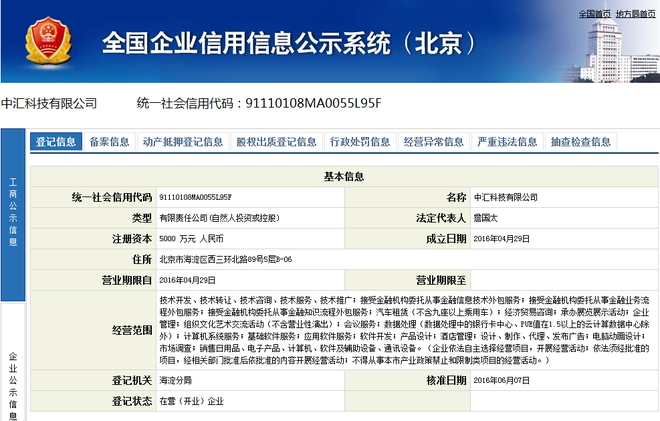This screenshot has height=421, width=660.
Task: Click the 经营范围 description text
Action: [404, 330]
